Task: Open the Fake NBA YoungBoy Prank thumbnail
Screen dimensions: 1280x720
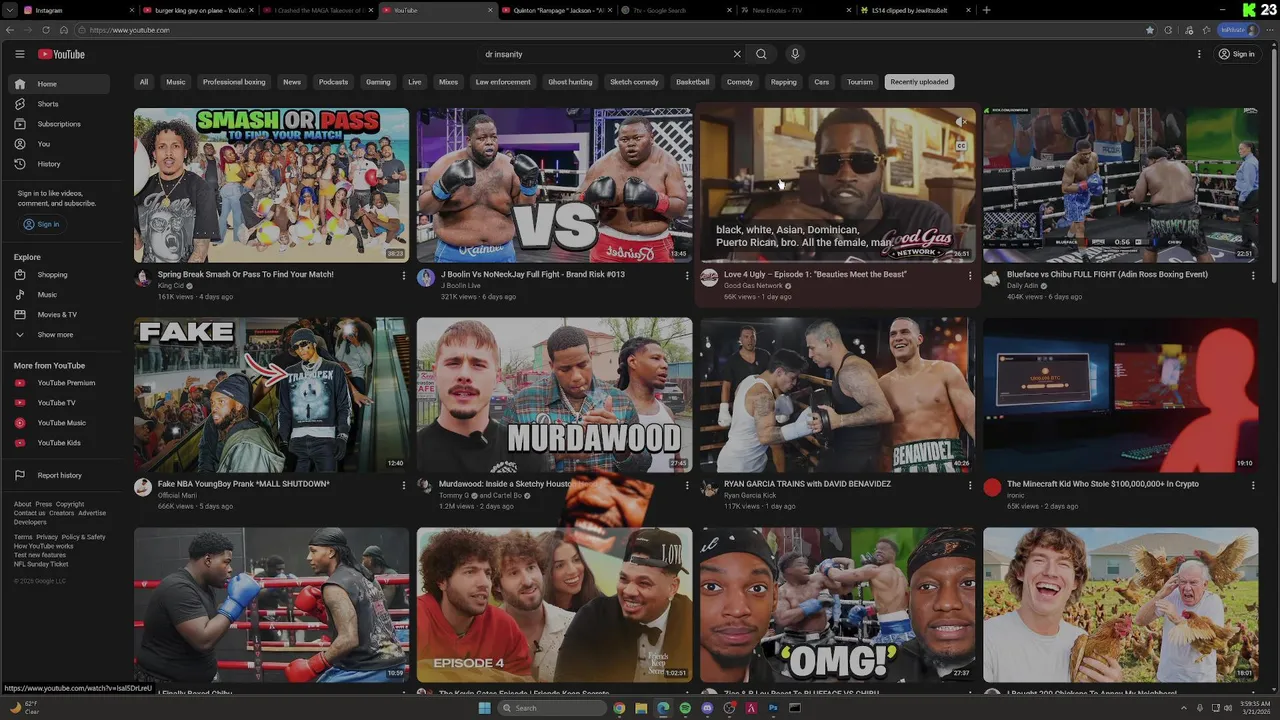Action: [271, 395]
